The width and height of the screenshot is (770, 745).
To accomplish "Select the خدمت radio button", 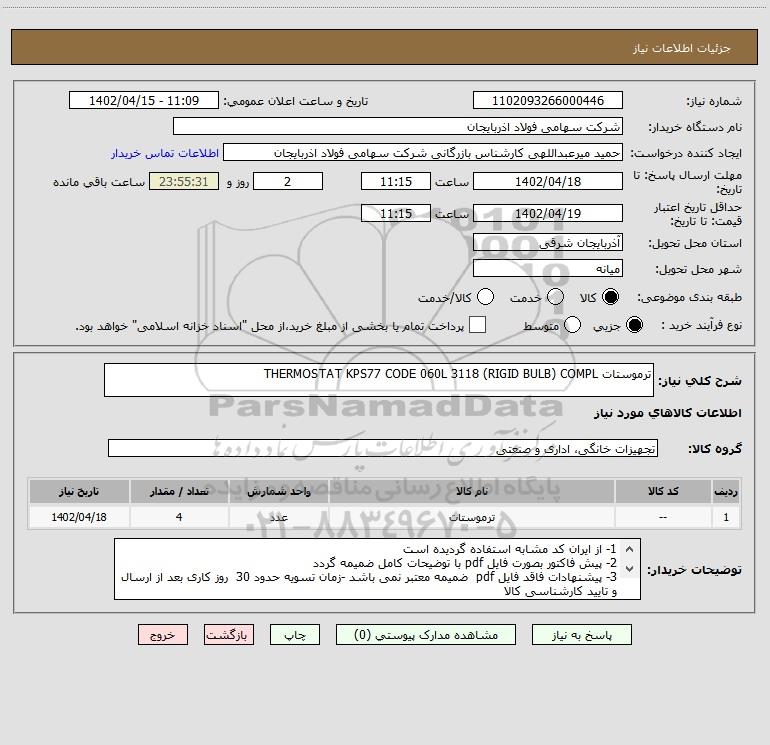I will 555,298.
